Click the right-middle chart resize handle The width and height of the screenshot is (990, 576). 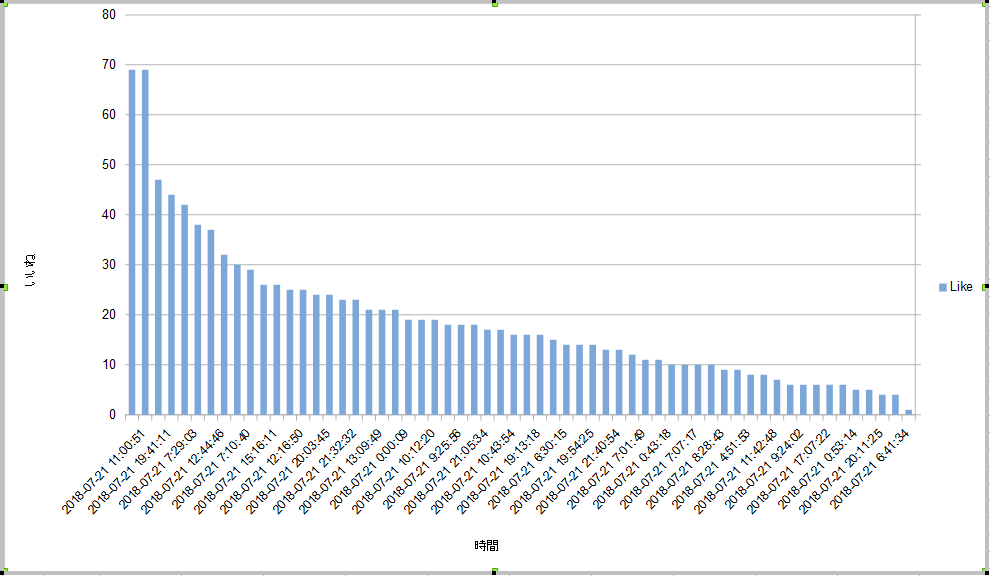pos(986,287)
